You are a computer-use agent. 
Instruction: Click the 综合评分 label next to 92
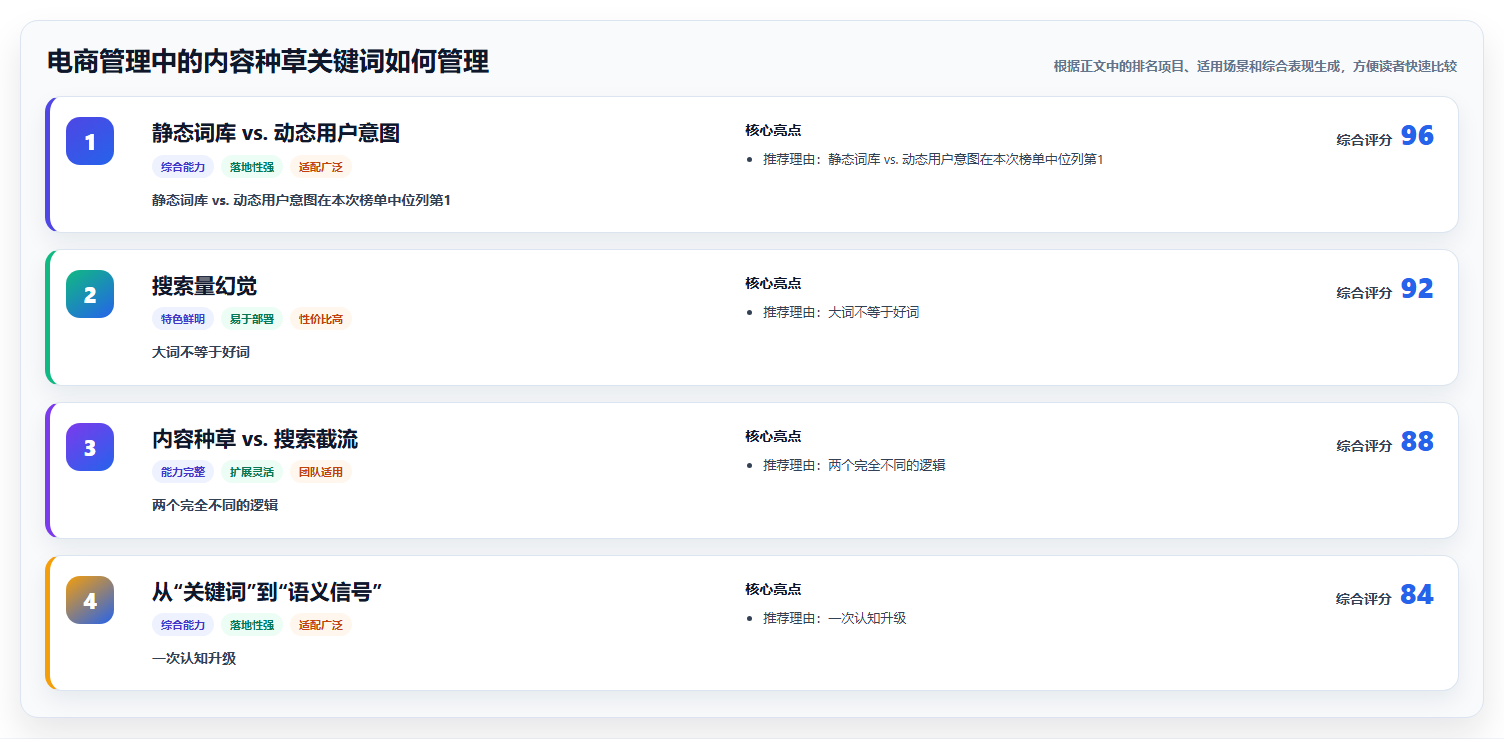click(1364, 293)
